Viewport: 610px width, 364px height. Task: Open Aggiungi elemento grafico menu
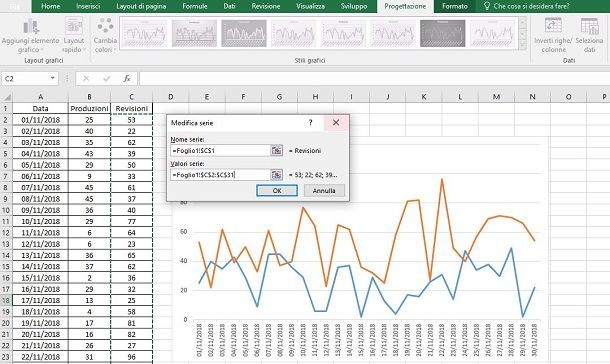(x=31, y=36)
